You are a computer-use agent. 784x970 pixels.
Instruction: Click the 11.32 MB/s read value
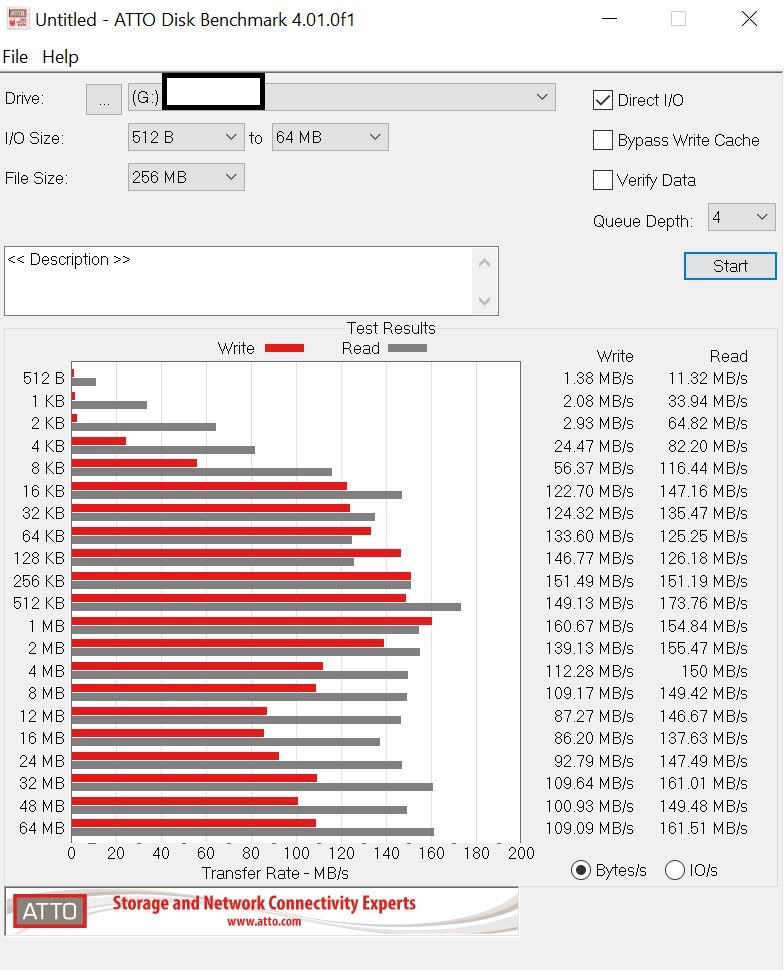(708, 379)
